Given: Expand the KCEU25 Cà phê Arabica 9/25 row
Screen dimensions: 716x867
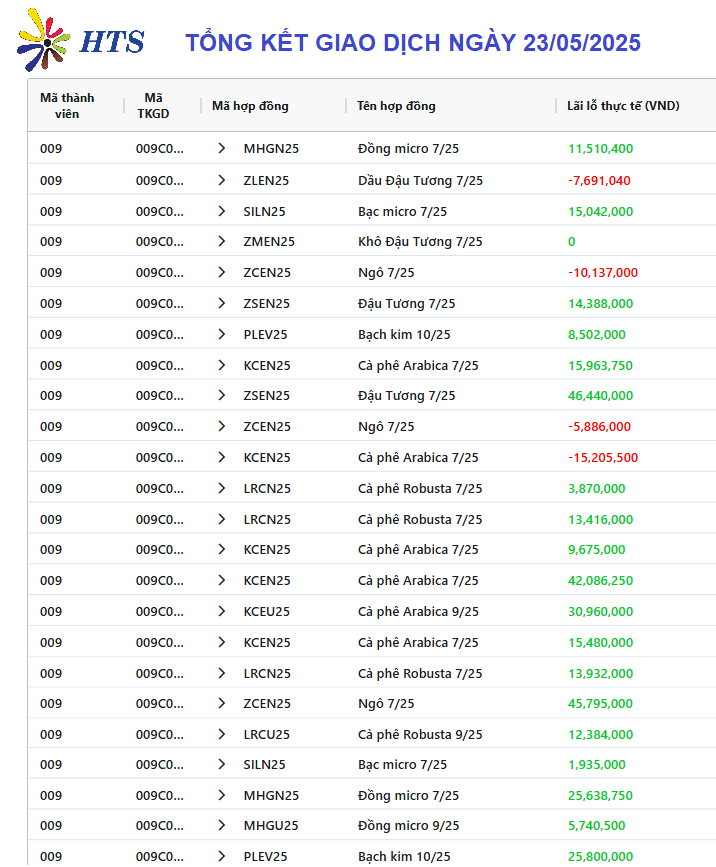Looking at the screenshot, I should point(222,612).
